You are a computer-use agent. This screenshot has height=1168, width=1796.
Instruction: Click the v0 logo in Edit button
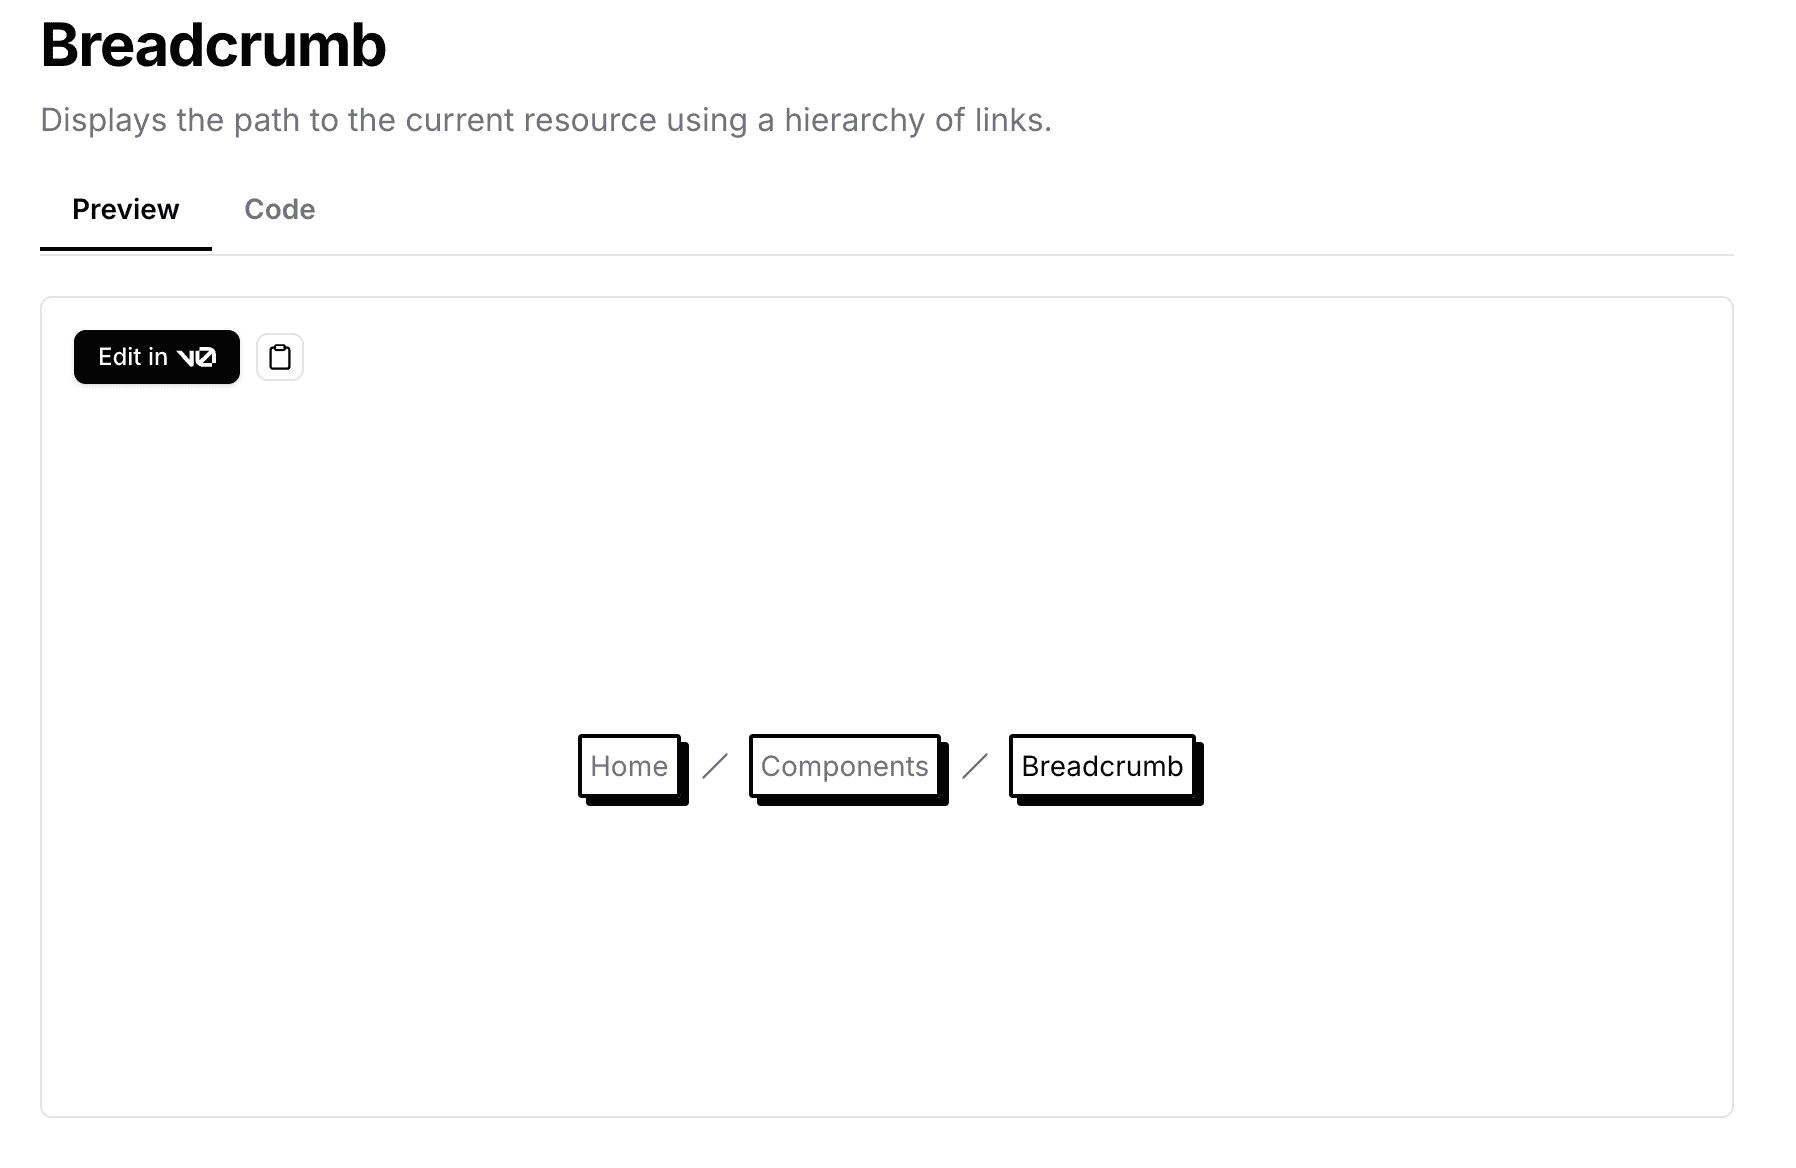point(196,357)
